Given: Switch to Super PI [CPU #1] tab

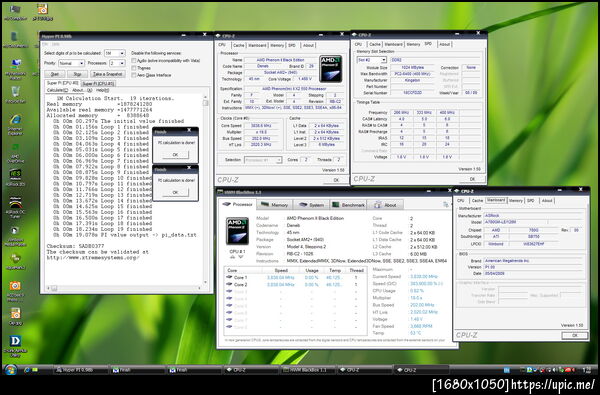Looking at the screenshot, I should [x=98, y=83].
